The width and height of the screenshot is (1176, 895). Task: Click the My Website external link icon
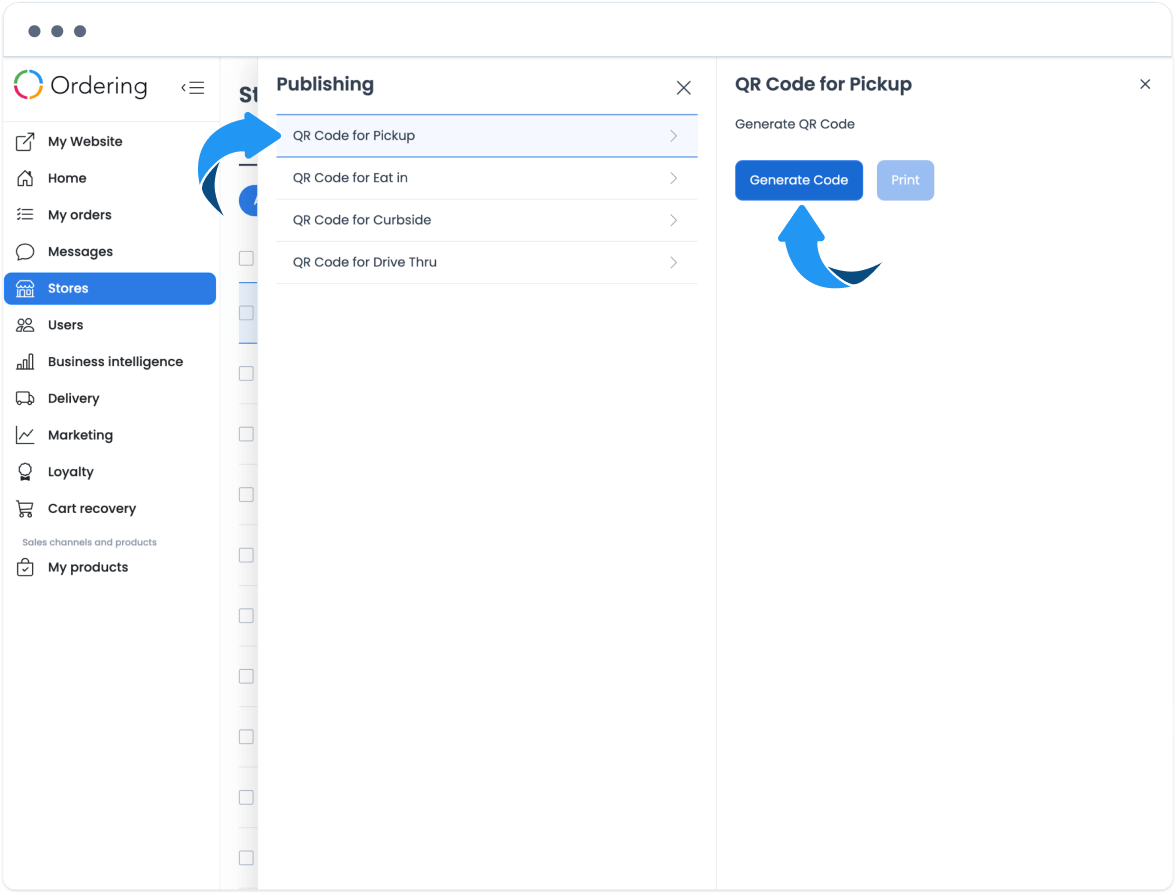click(25, 141)
